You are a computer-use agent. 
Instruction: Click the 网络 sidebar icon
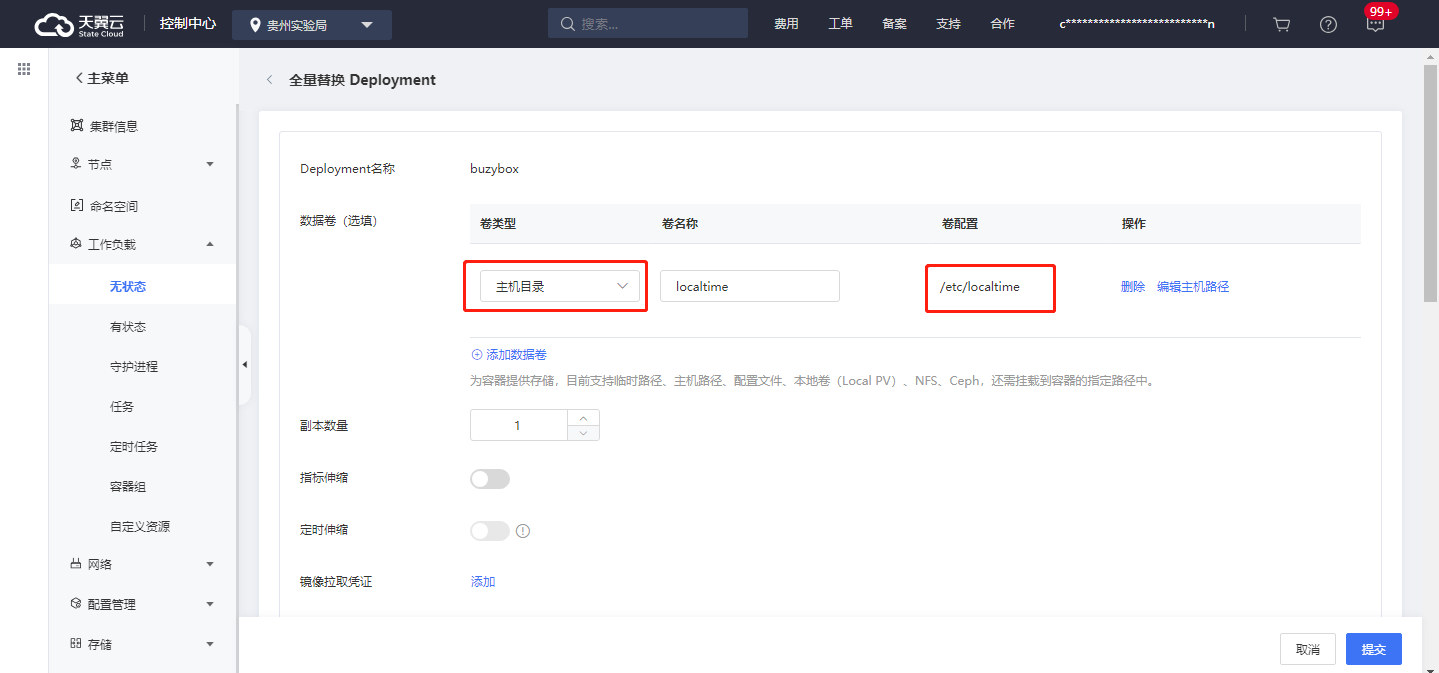[76, 564]
